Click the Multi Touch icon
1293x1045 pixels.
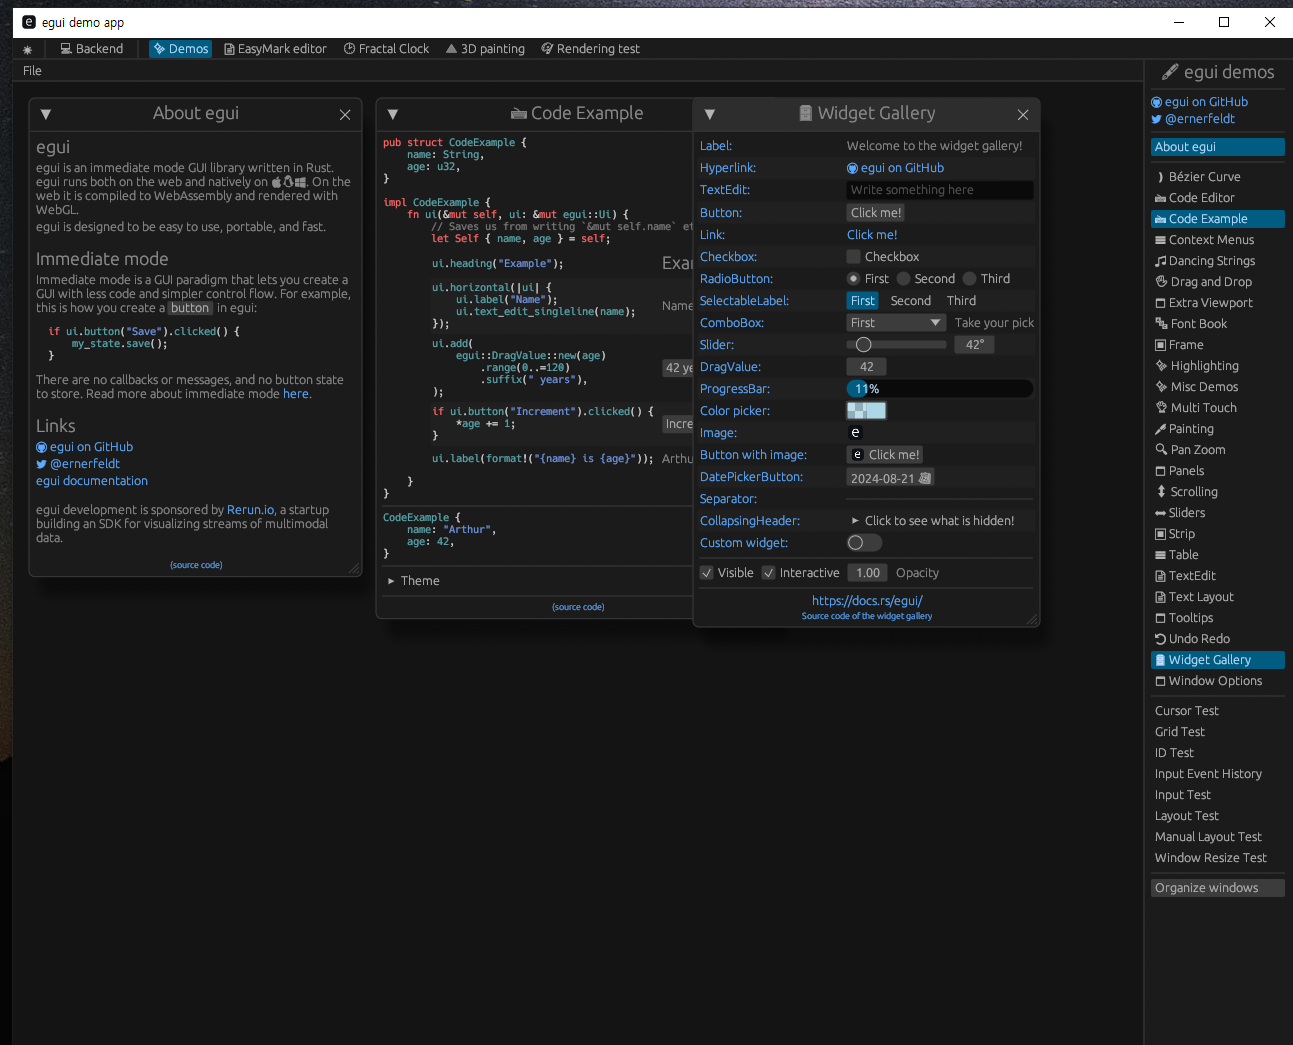1162,408
